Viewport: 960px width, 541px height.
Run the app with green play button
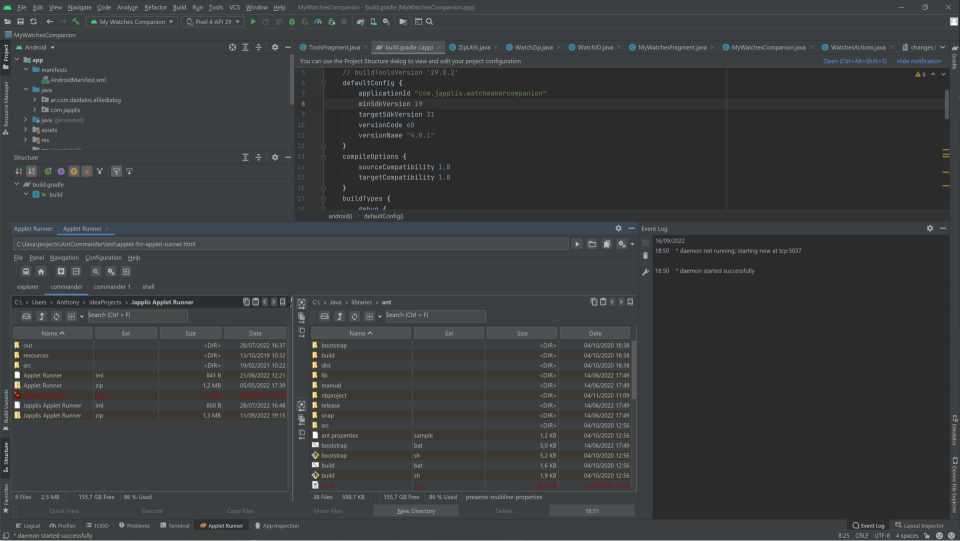(253, 21)
